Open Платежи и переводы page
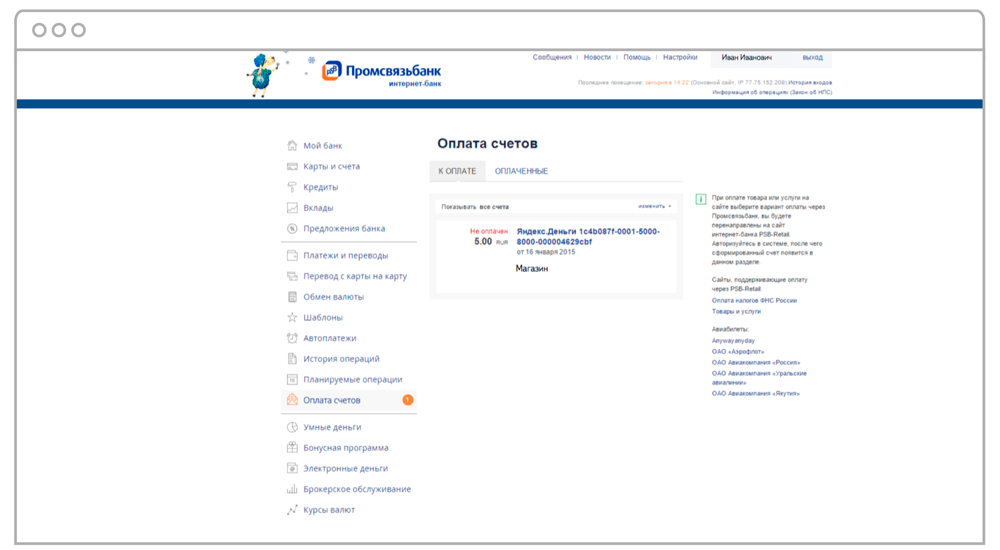Viewport: 1000px width, 550px height. tap(346, 255)
